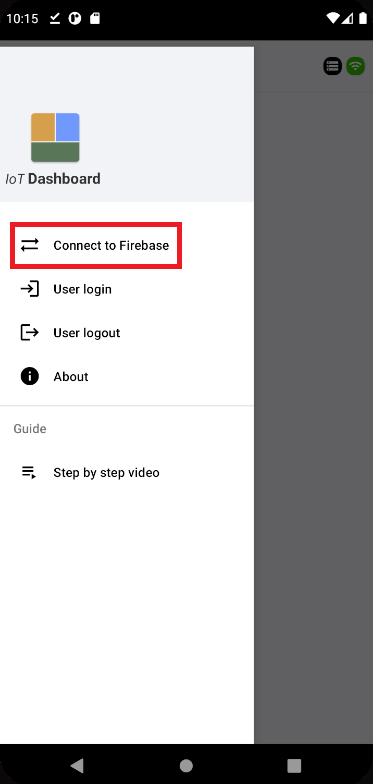Screen dimensions: 373x784
Task: Open the User login menu item
Action: click(127, 289)
